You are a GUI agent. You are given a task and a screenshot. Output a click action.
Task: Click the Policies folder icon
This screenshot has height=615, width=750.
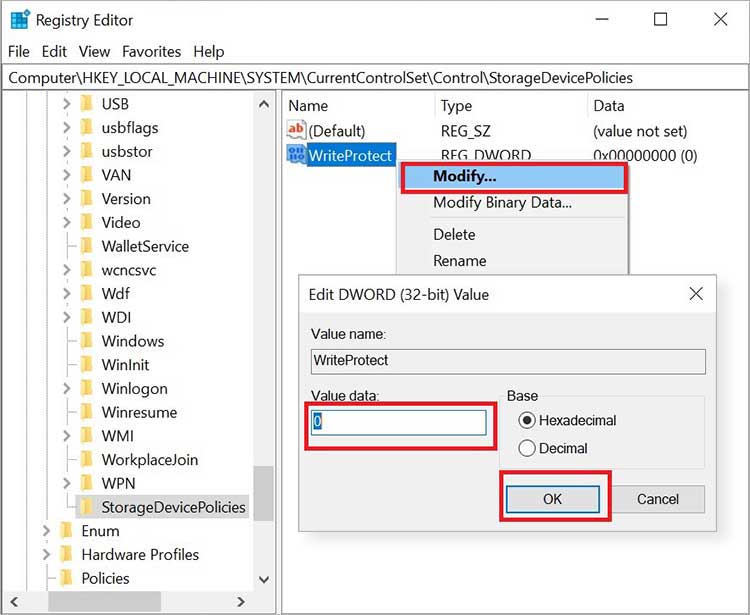[66, 578]
